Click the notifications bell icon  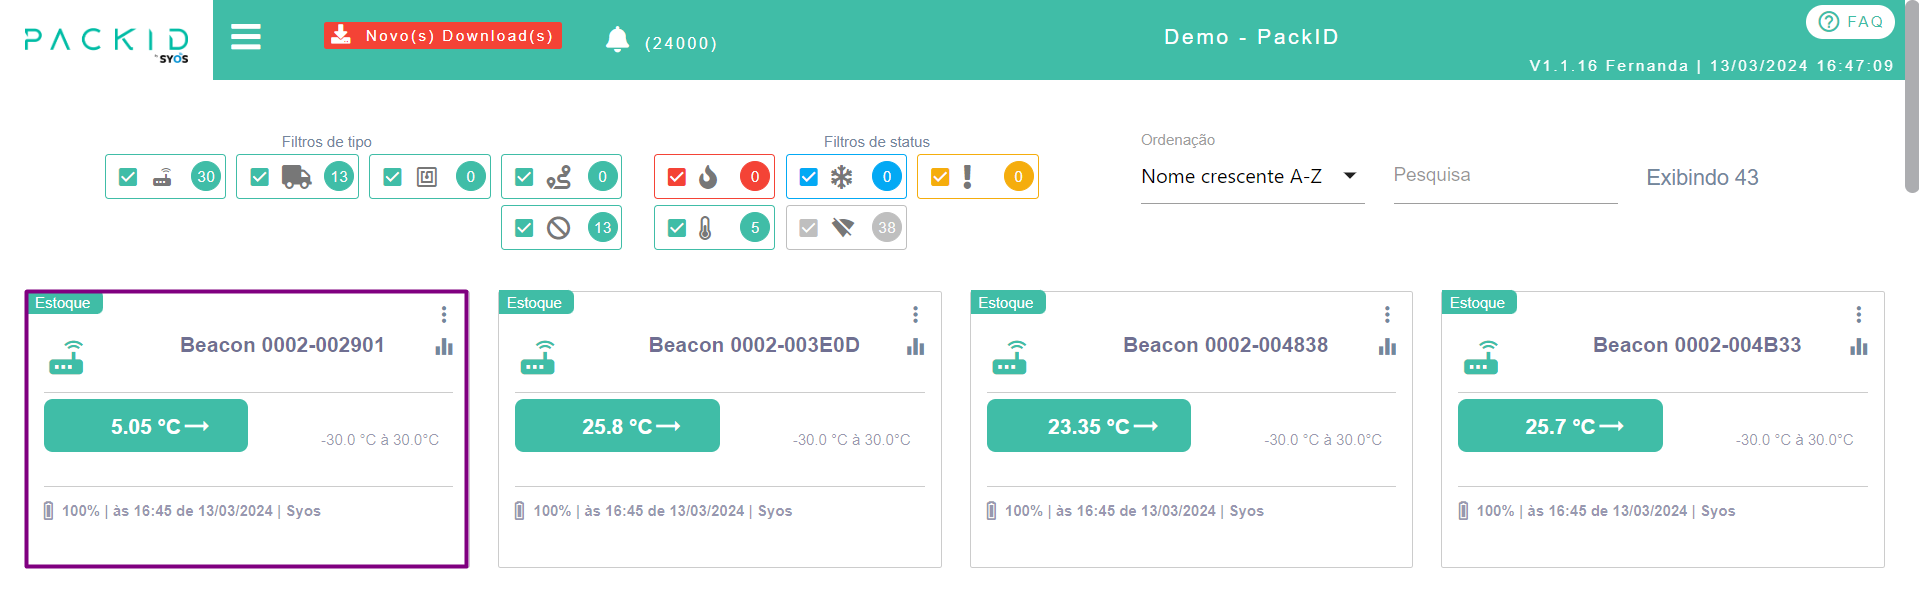point(617,39)
